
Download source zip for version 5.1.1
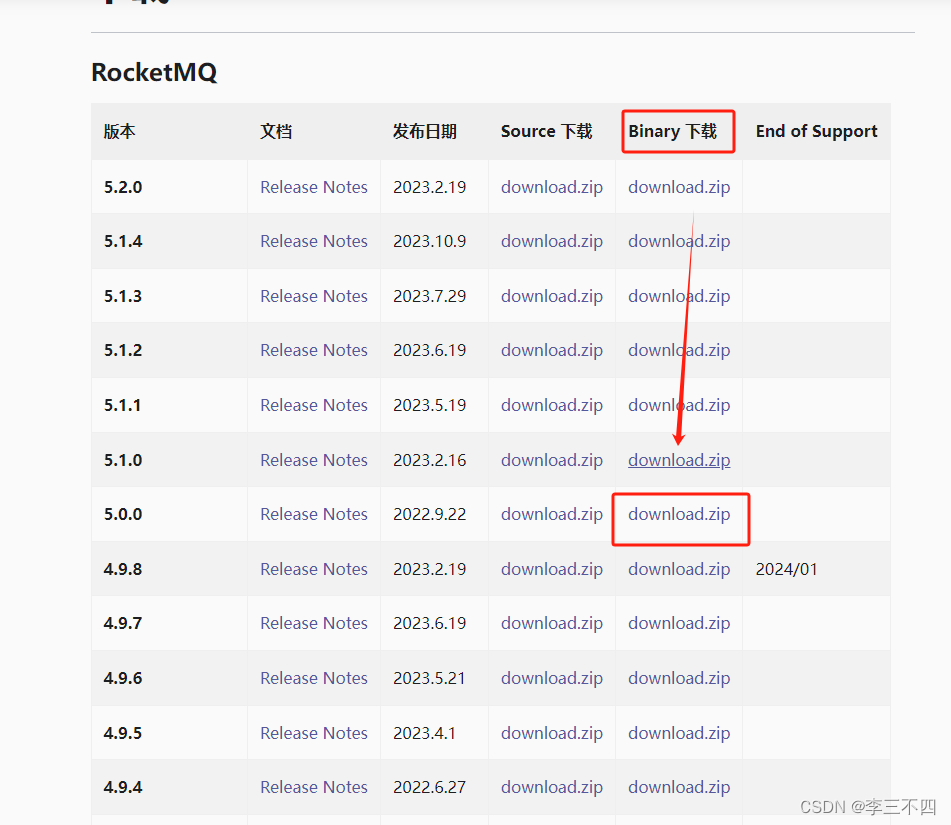click(x=552, y=405)
